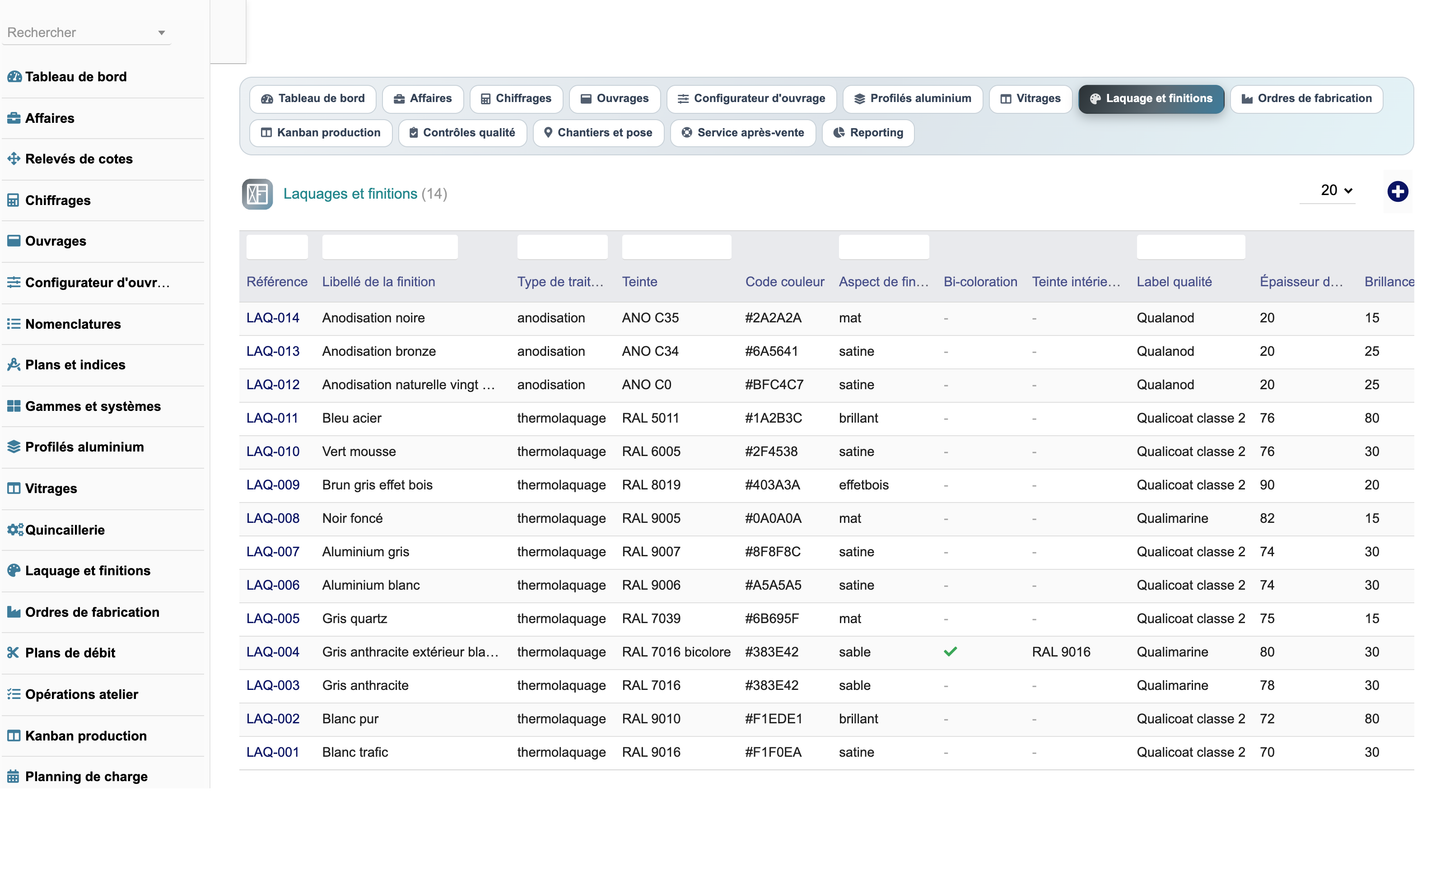Click the Laquages et finitions title link
Image resolution: width=1445 pixels, height=894 pixels.
pos(350,194)
